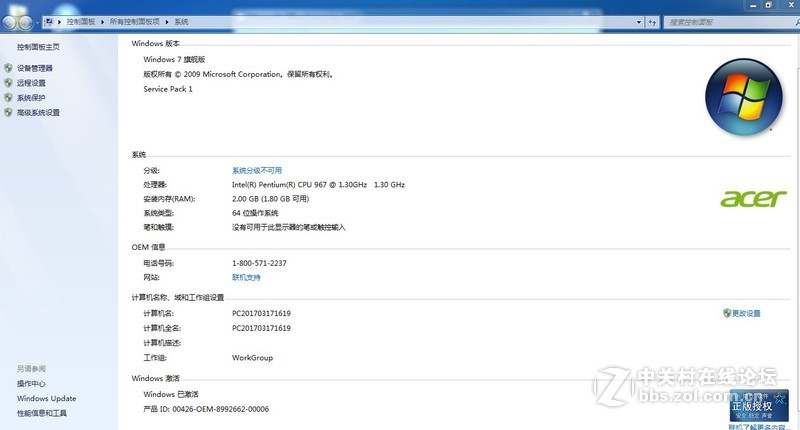The width and height of the screenshot is (800, 430).
Task: Open 系统保护 from the sidebar
Action: 31,98
